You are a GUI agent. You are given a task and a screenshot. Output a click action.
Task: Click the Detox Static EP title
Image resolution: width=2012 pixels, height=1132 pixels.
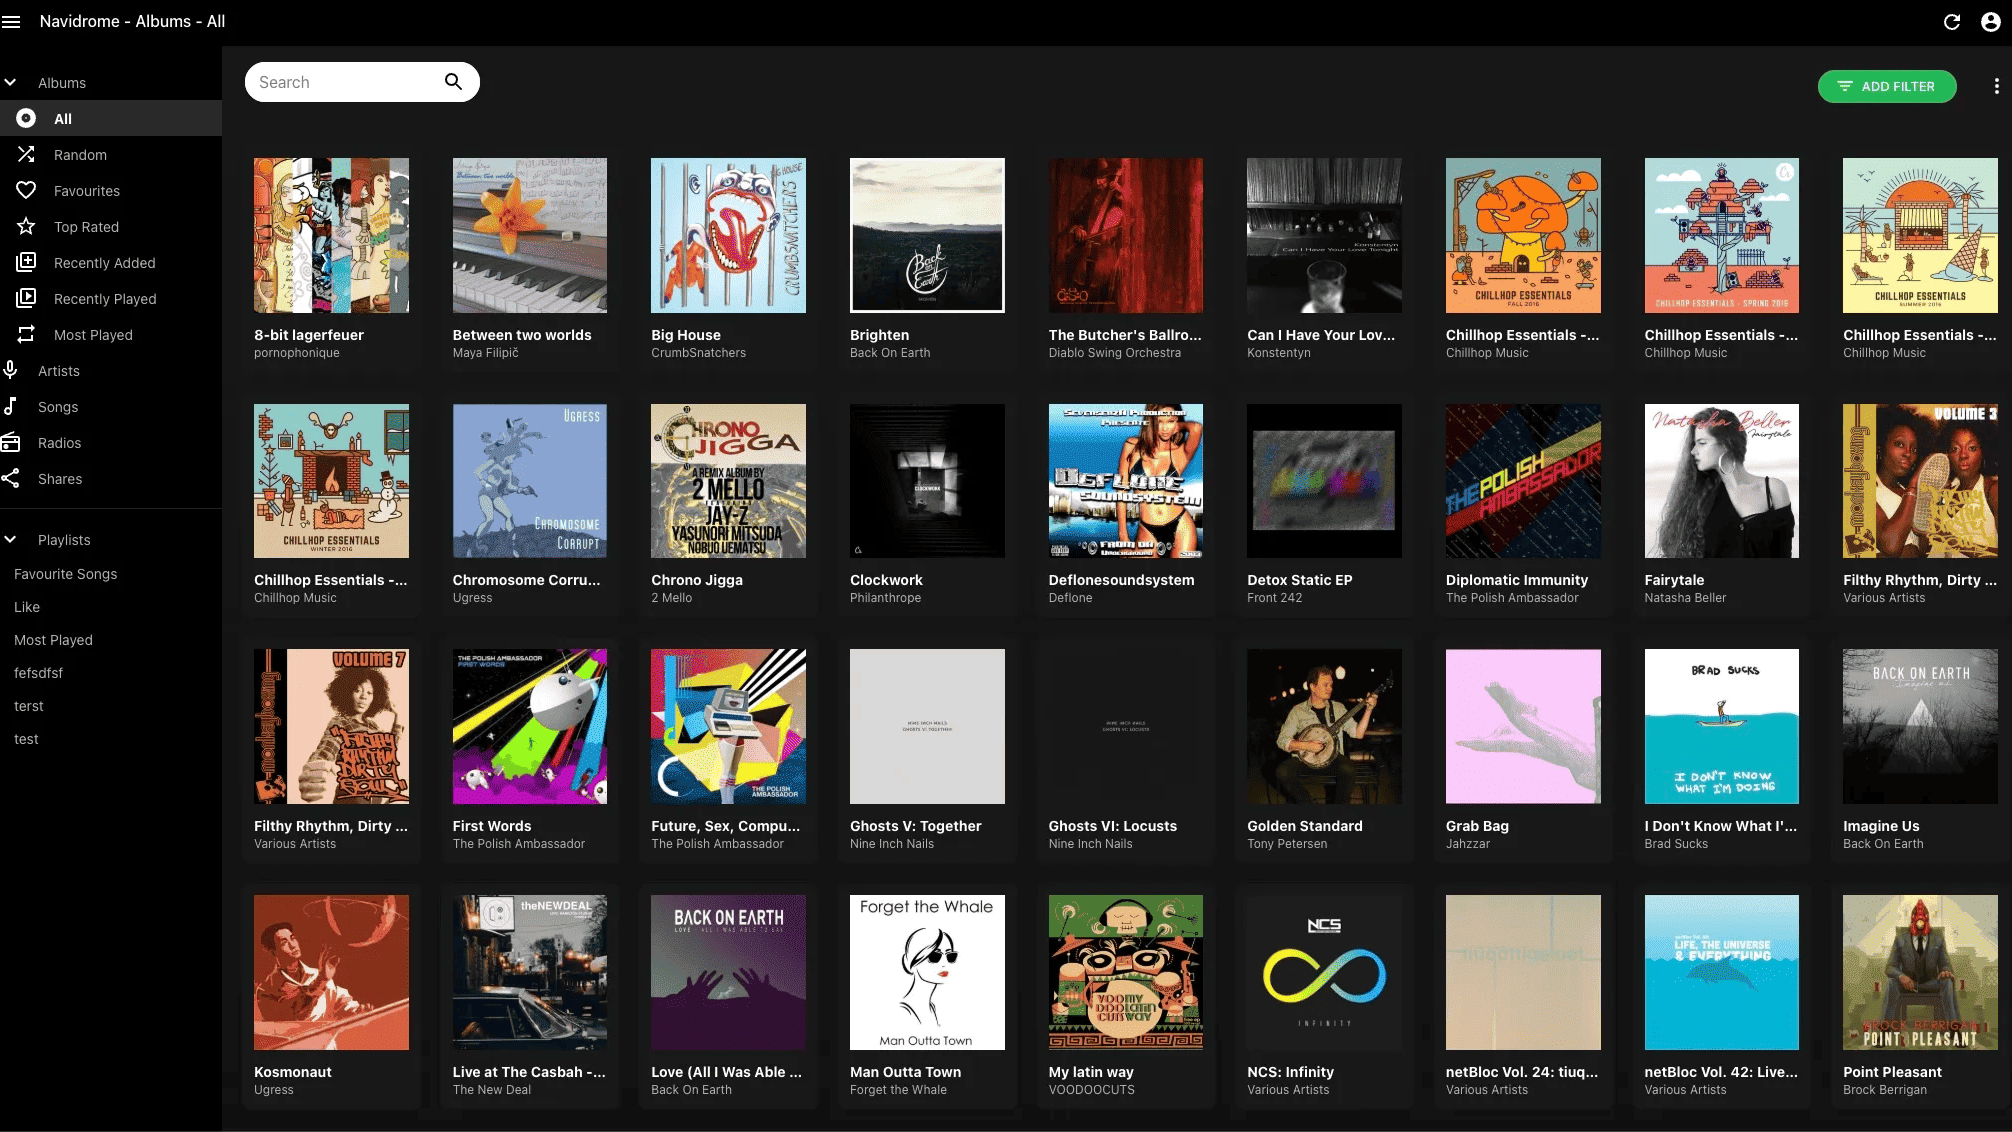pos(1299,580)
